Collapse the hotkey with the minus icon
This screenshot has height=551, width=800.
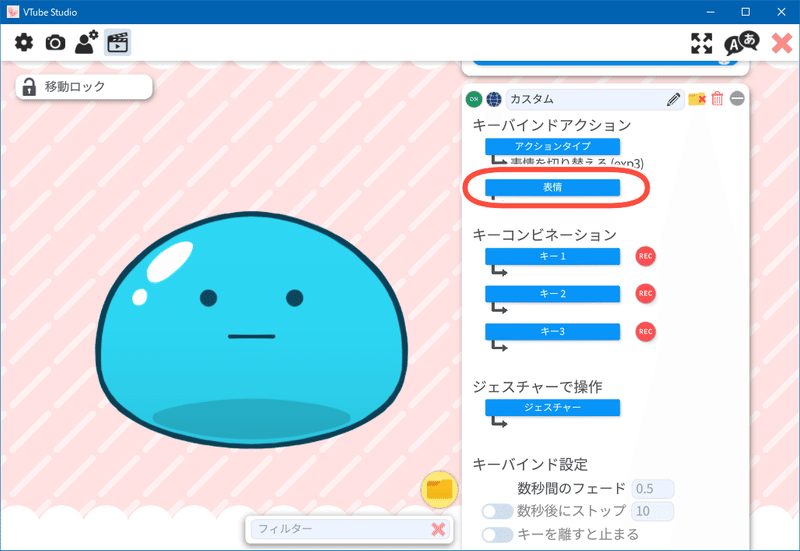(x=737, y=98)
